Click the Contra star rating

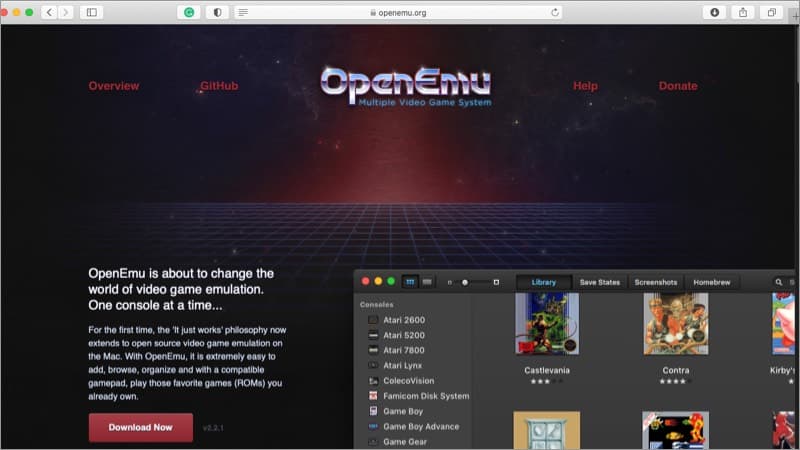click(676, 381)
